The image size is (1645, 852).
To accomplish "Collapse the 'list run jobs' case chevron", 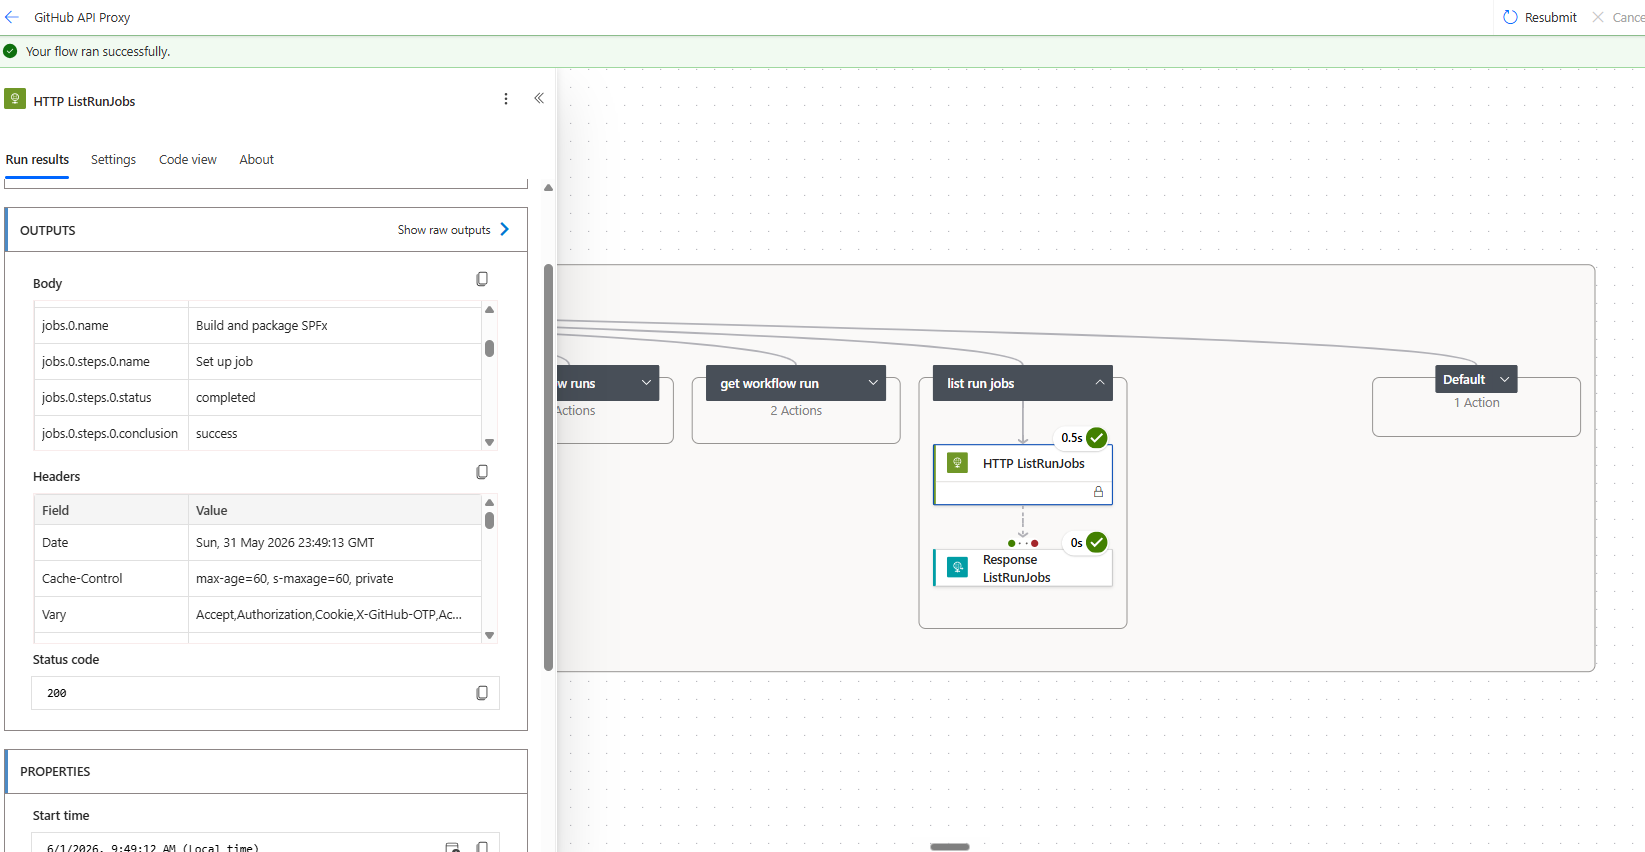I will (x=1100, y=382).
